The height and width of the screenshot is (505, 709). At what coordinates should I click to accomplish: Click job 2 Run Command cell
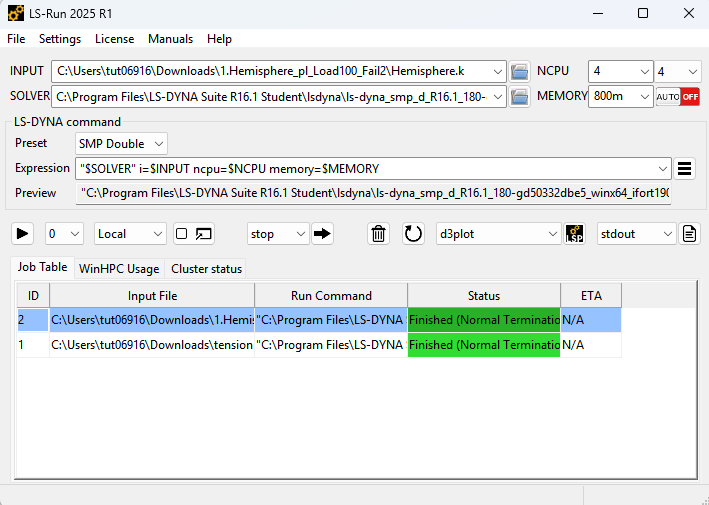coord(331,320)
